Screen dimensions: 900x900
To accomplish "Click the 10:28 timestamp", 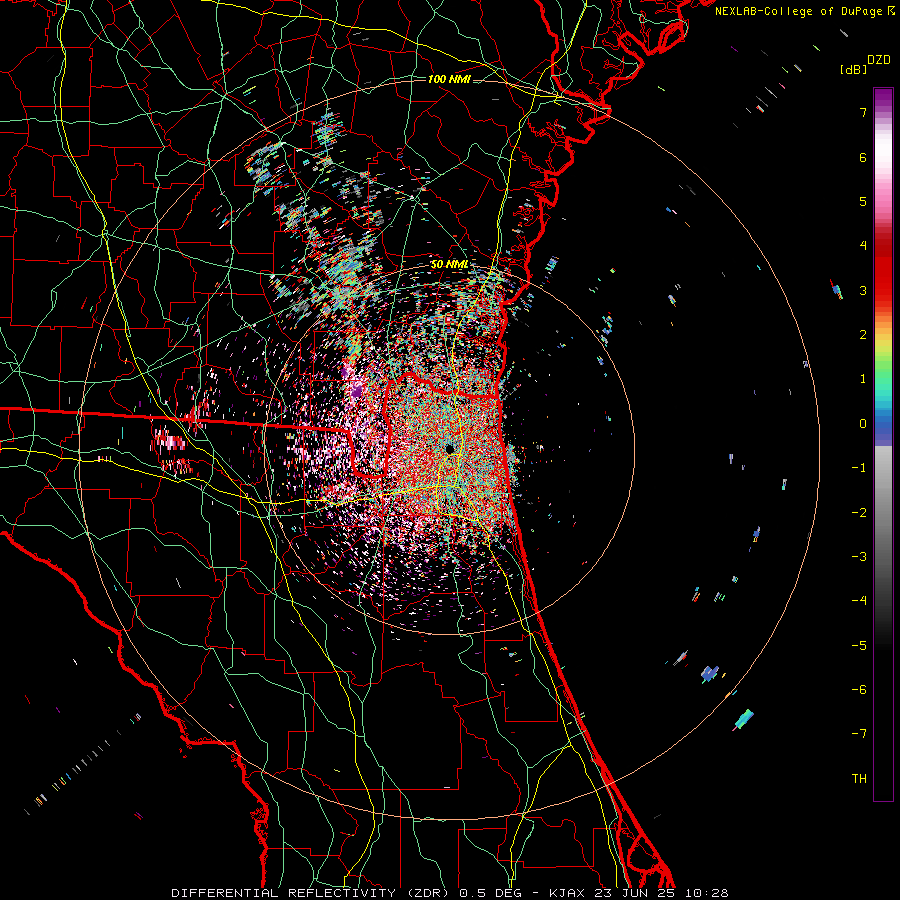I will [x=706, y=893].
